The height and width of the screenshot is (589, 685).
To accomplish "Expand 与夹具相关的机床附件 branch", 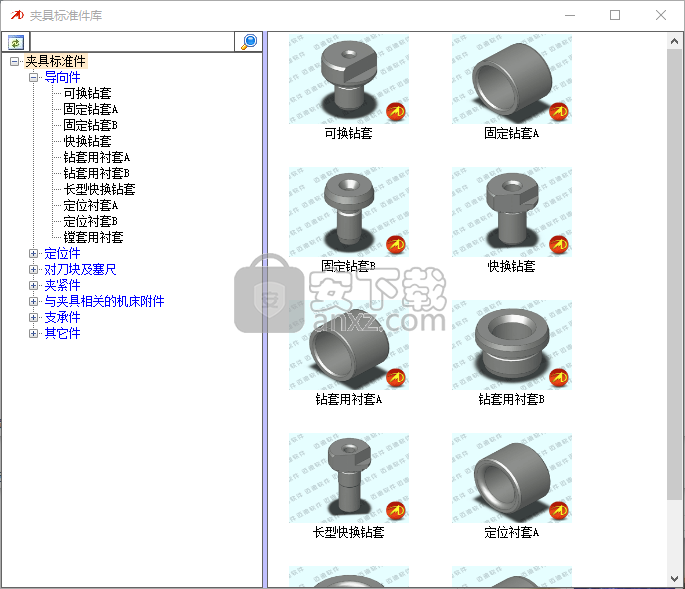I will click(x=33, y=301).
